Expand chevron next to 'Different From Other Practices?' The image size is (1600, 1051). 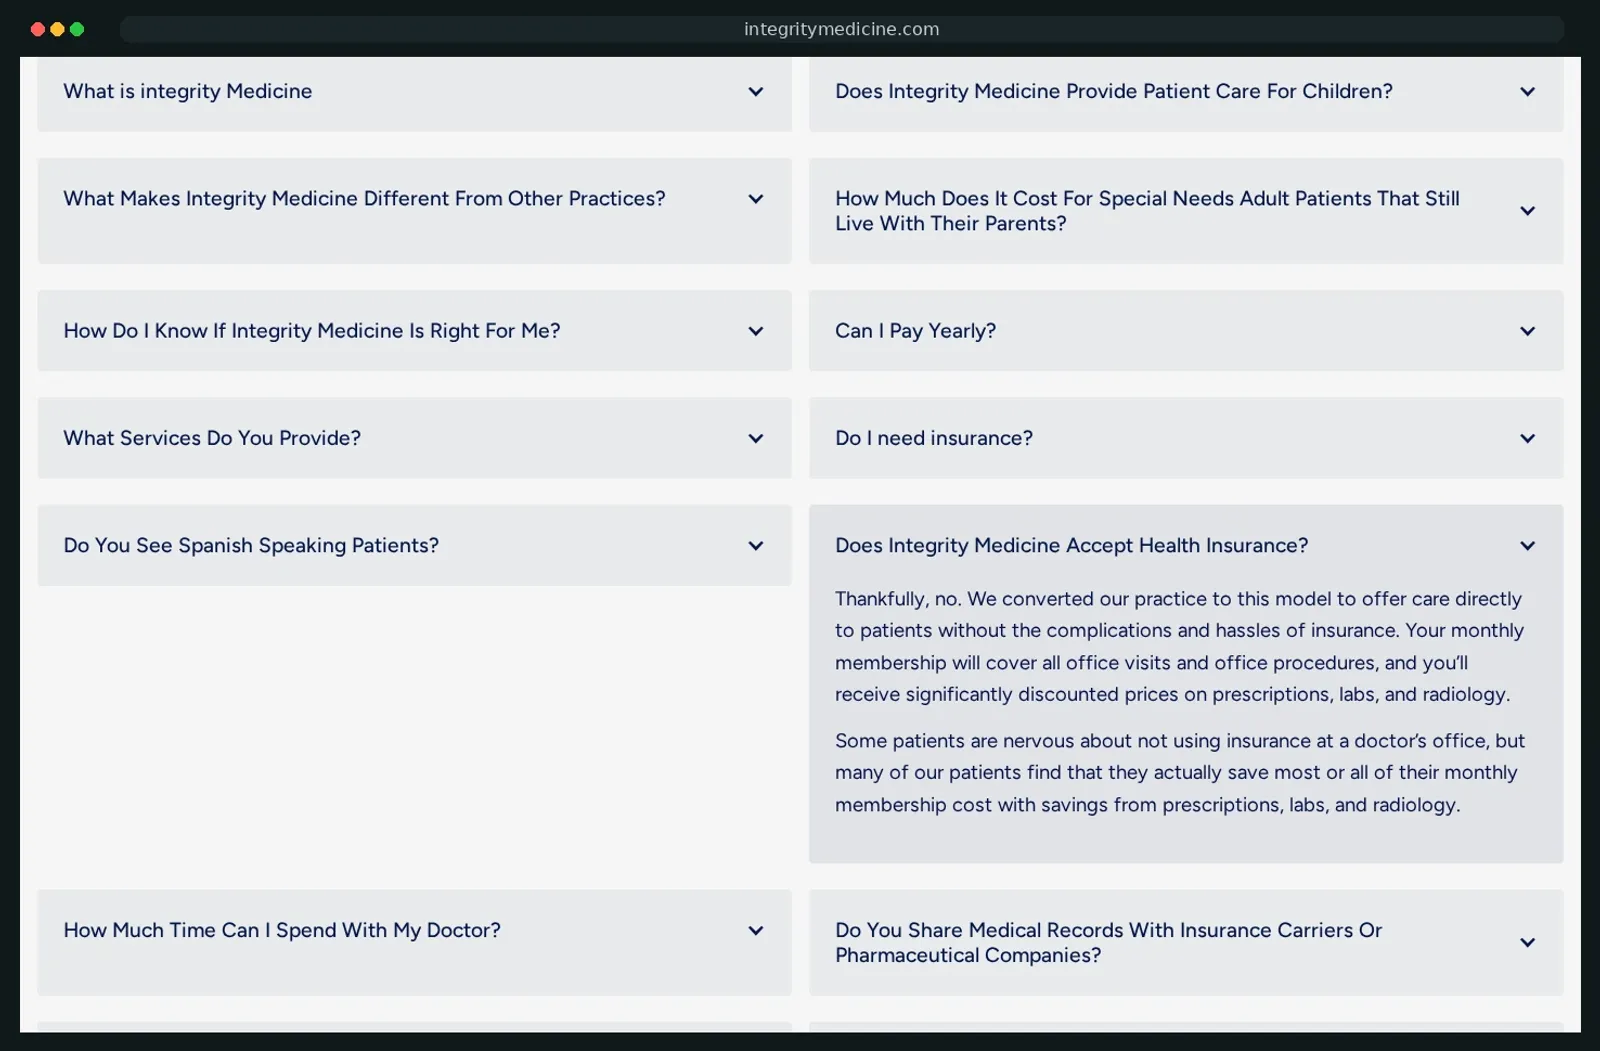(756, 199)
